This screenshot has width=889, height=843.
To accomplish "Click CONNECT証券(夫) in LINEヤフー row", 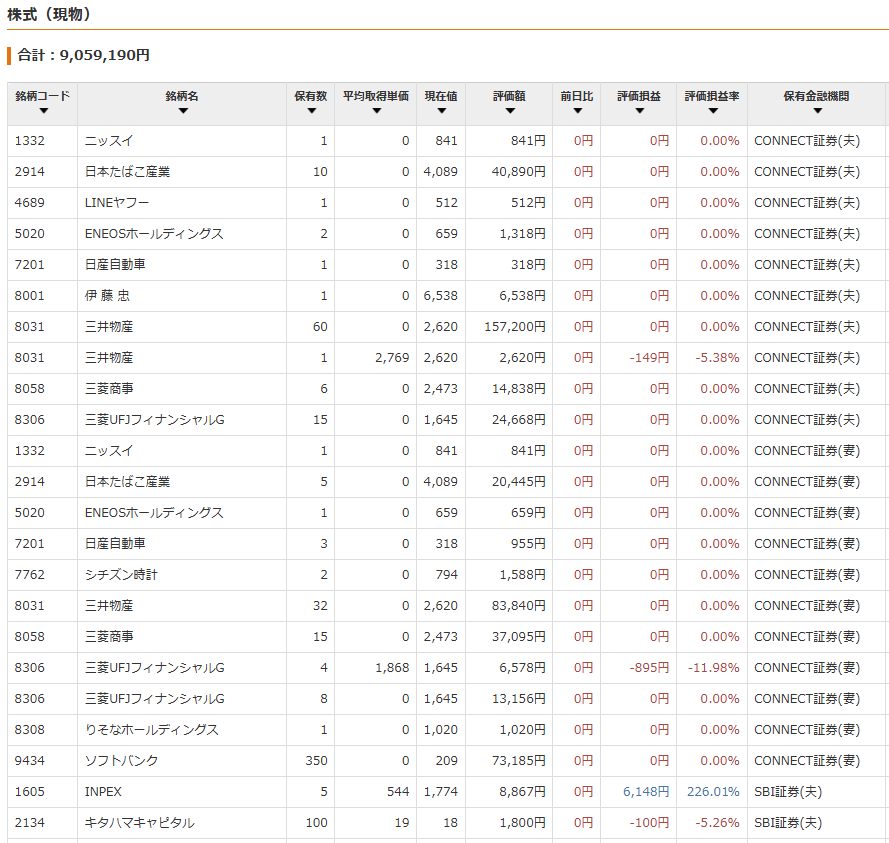I will [816, 203].
